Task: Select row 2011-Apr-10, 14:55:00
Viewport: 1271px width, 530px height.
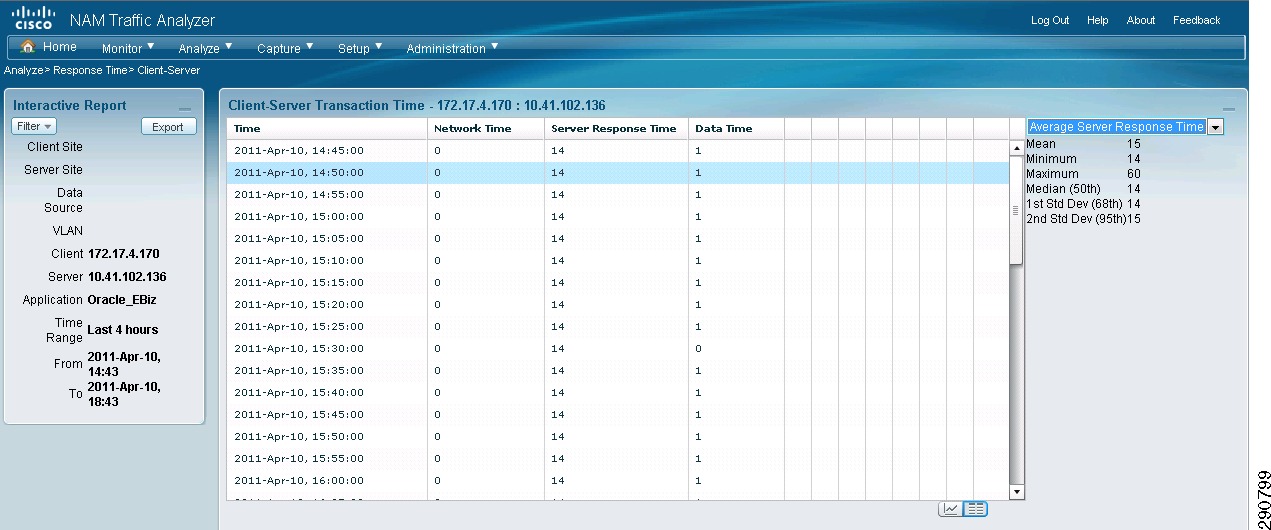Action: coord(618,194)
